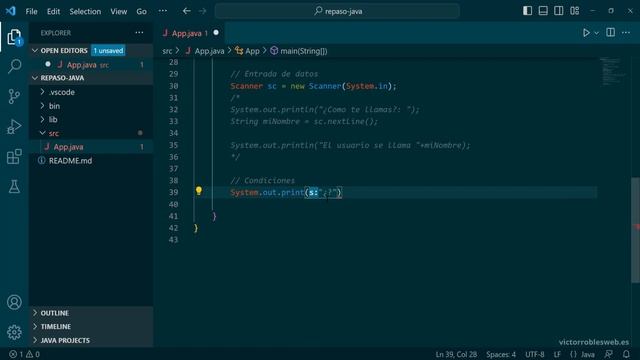Screen dimensions: 640x360
Task: Click the src breadcrumb
Action: [x=167, y=51]
